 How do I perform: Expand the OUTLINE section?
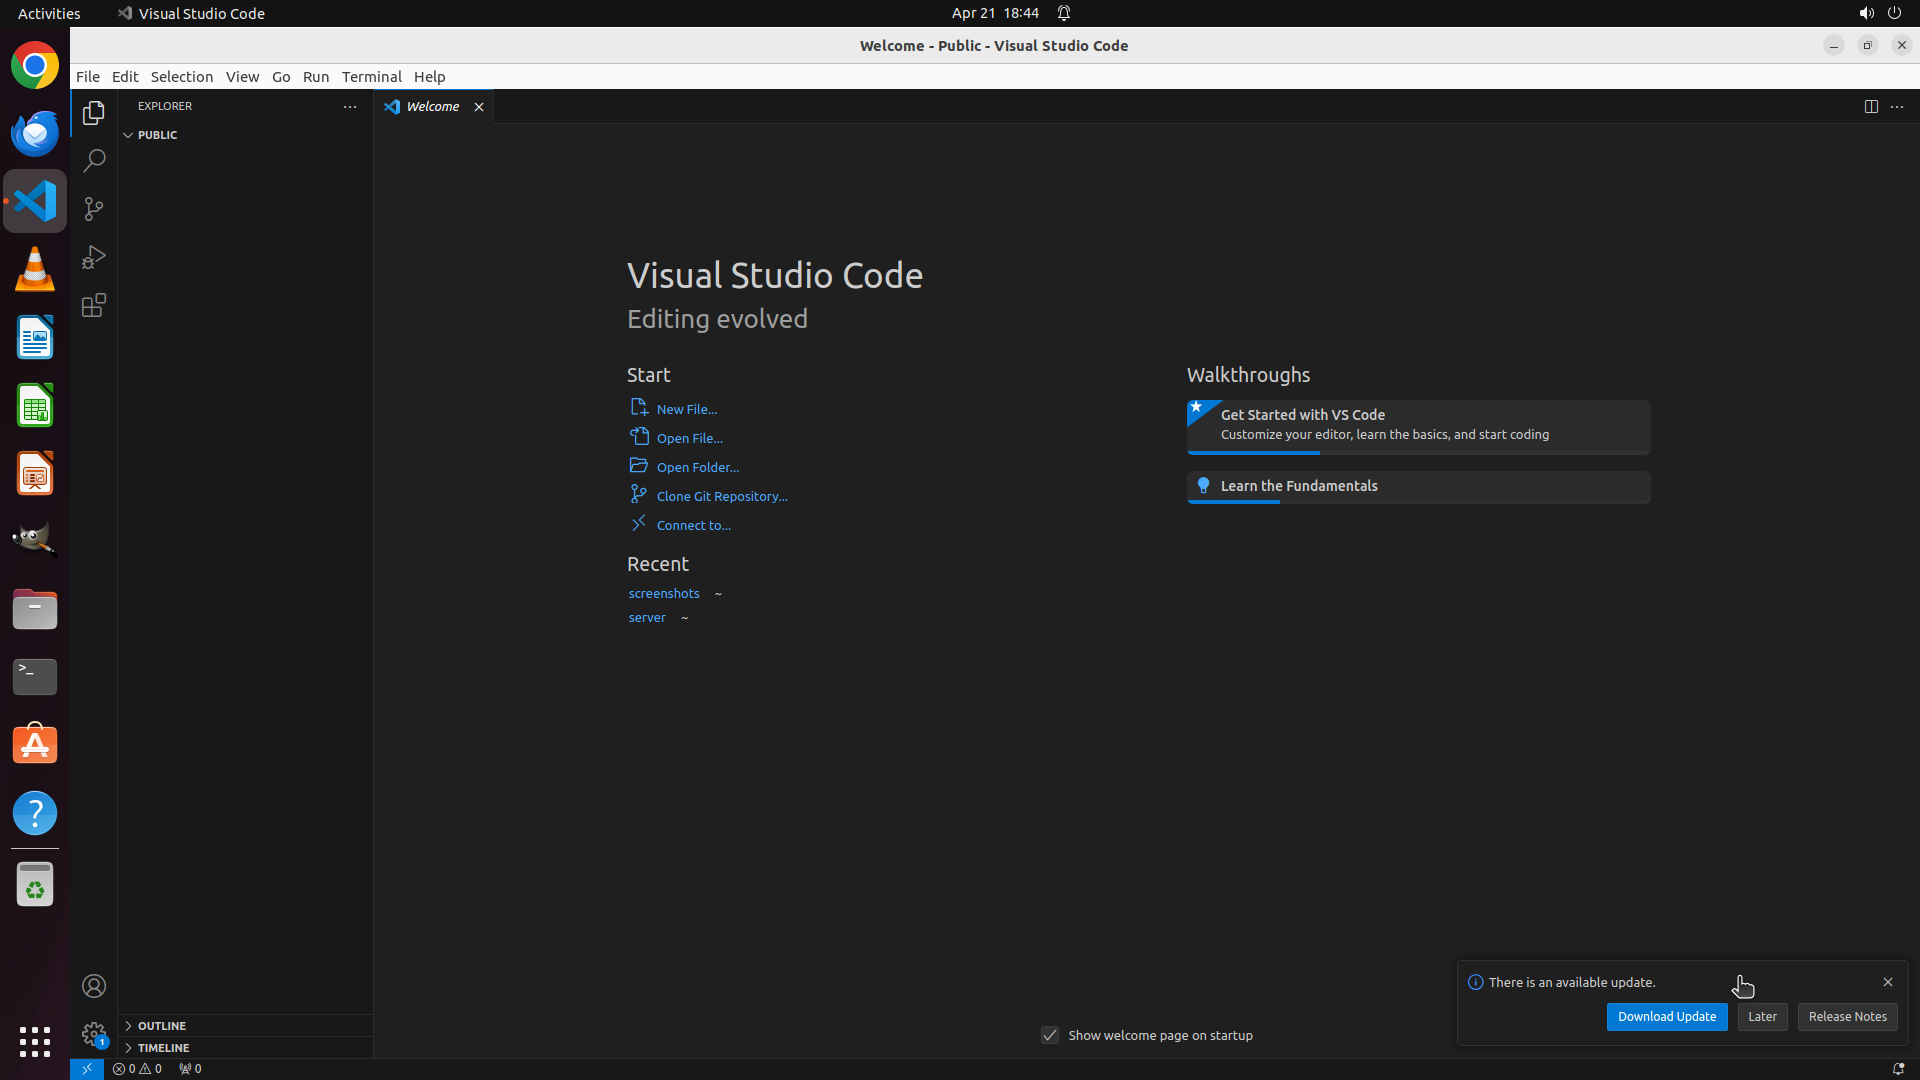click(x=162, y=1026)
